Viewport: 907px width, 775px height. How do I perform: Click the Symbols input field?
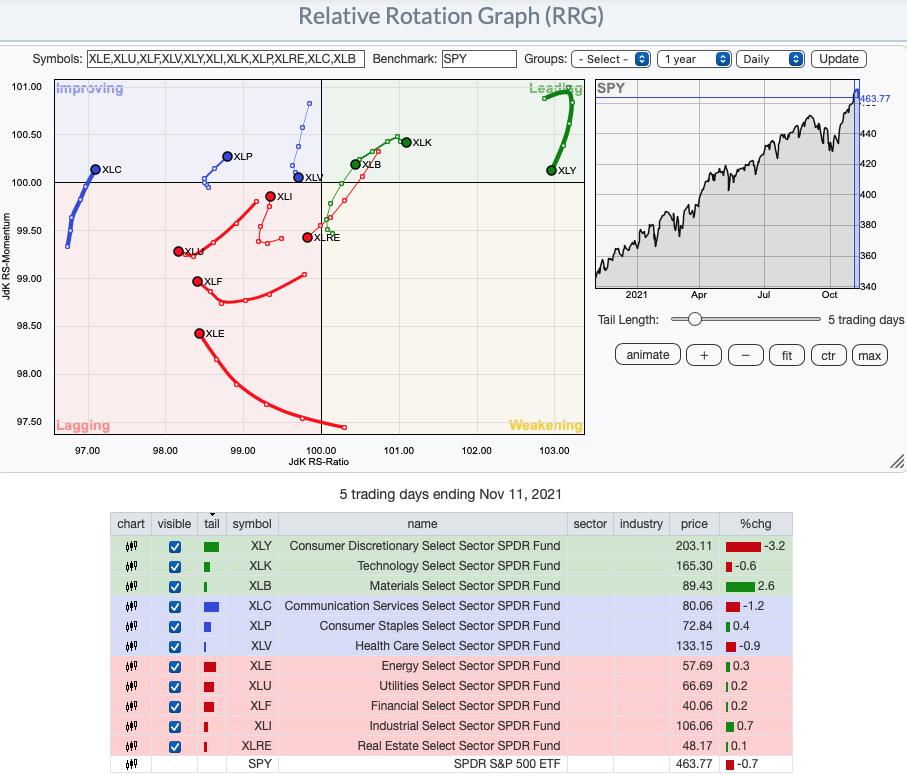click(x=226, y=59)
